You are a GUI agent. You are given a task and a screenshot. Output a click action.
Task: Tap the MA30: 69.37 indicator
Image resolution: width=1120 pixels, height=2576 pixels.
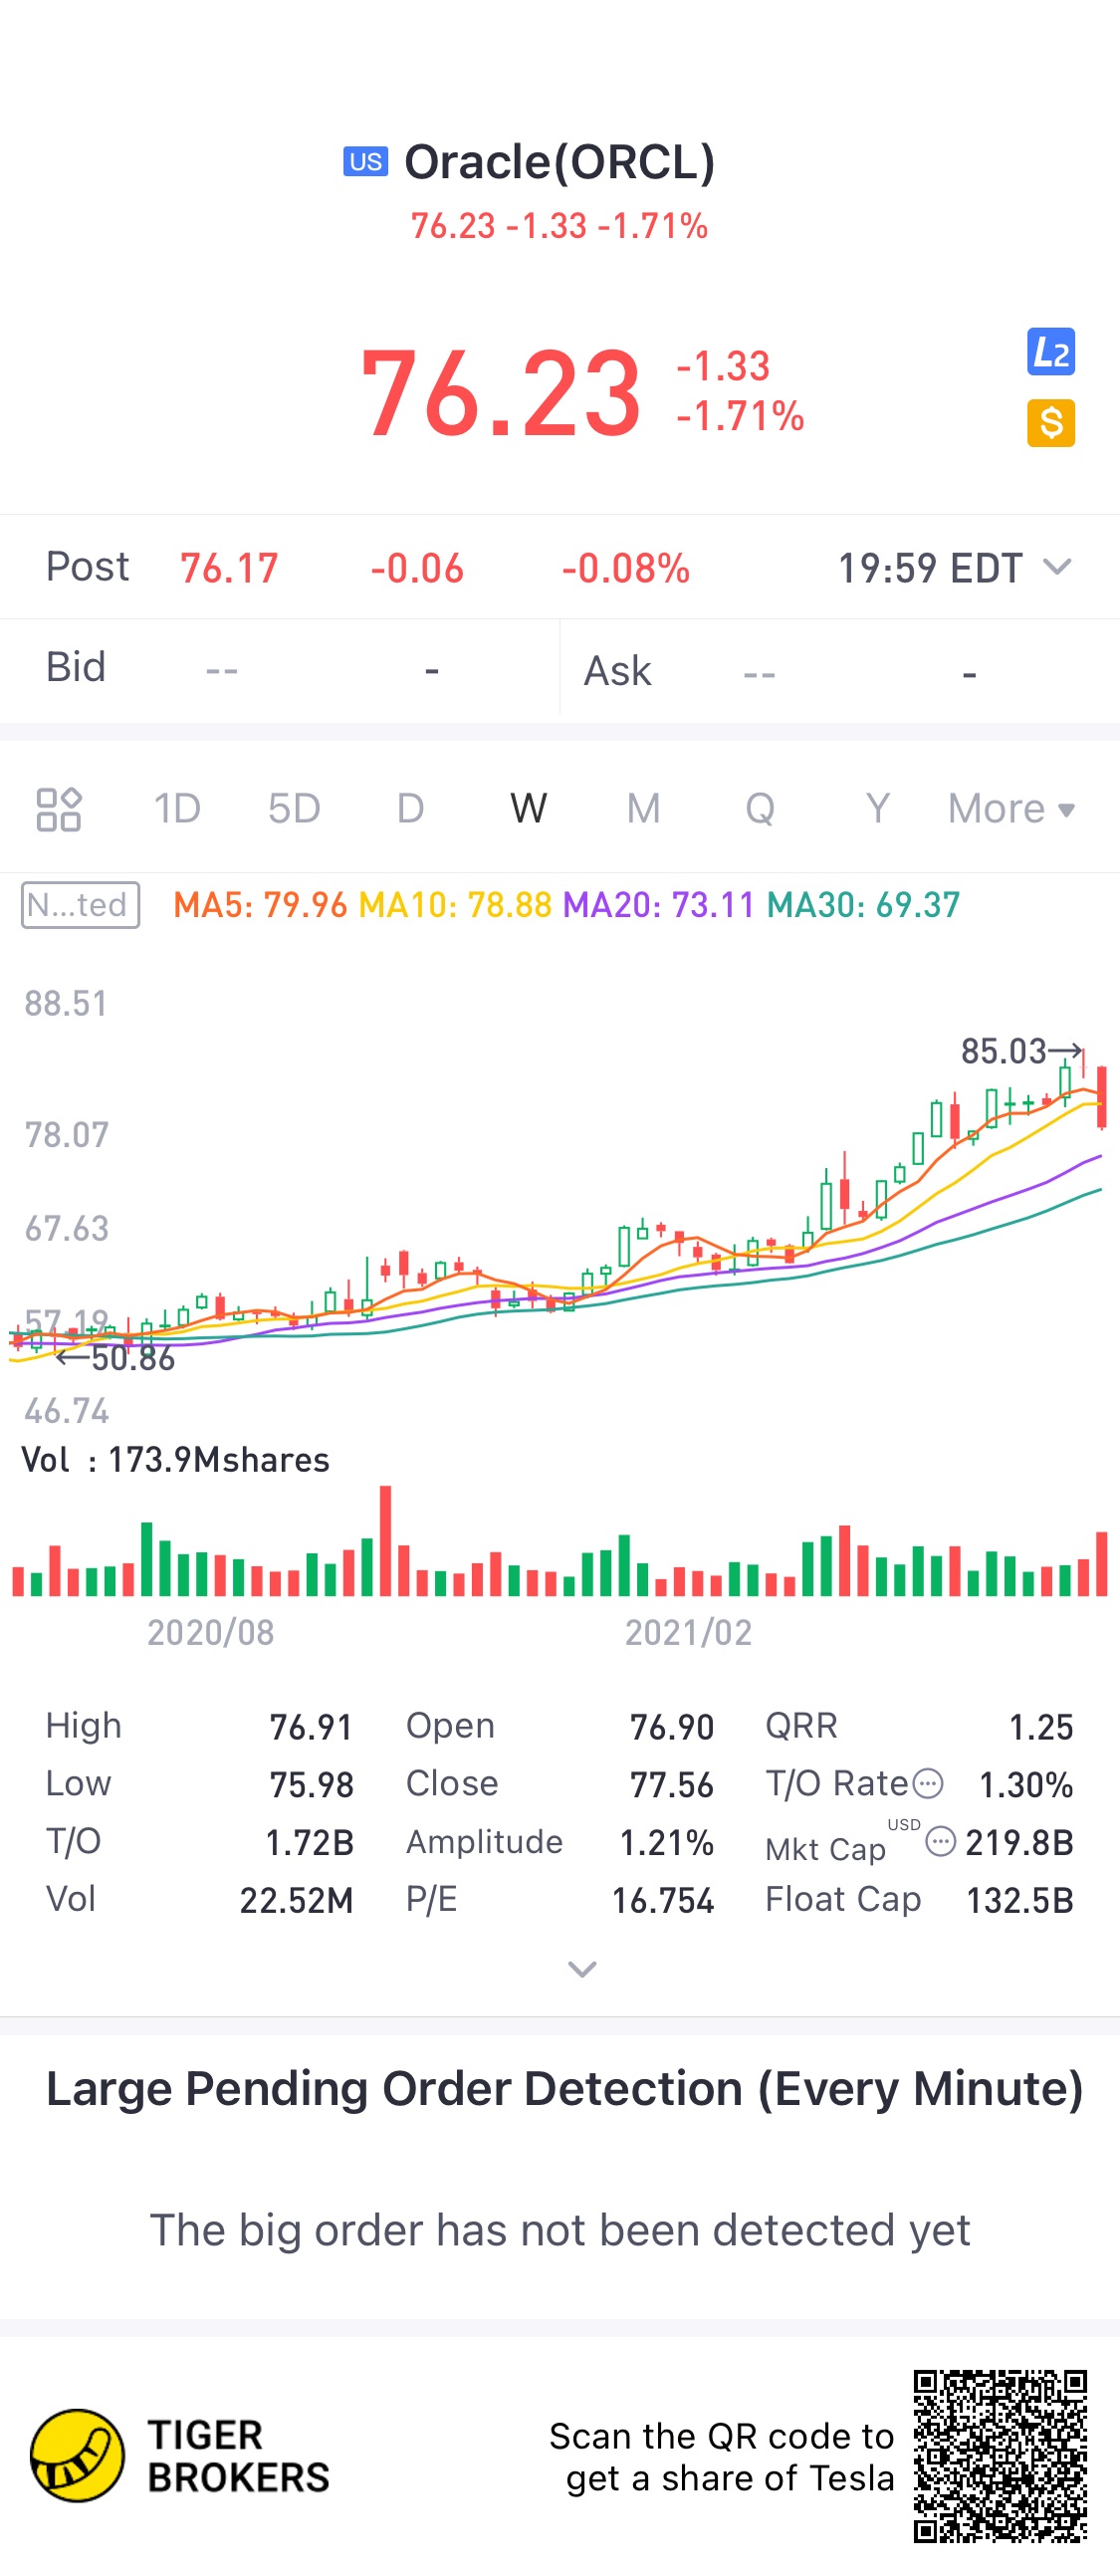click(863, 905)
